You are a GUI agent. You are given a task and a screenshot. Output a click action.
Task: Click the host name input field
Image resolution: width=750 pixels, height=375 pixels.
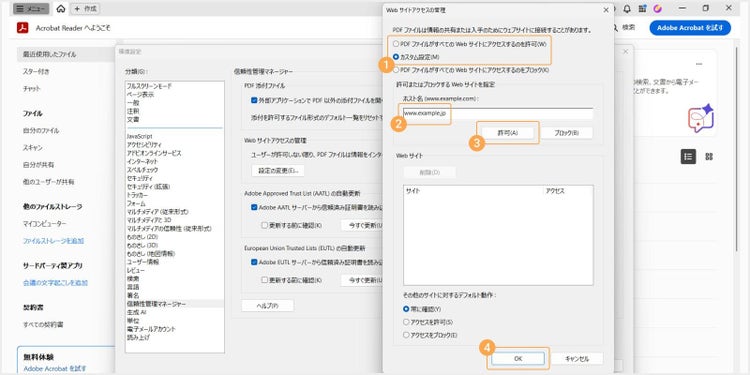point(497,113)
